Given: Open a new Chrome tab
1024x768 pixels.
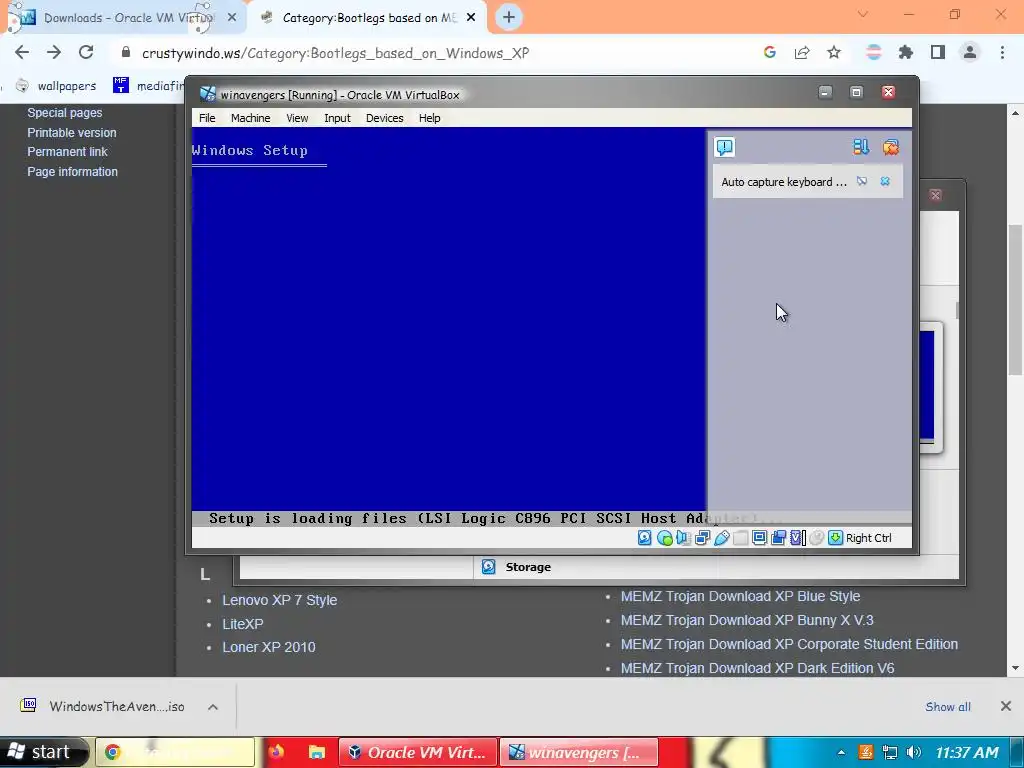Looking at the screenshot, I should click(509, 18).
